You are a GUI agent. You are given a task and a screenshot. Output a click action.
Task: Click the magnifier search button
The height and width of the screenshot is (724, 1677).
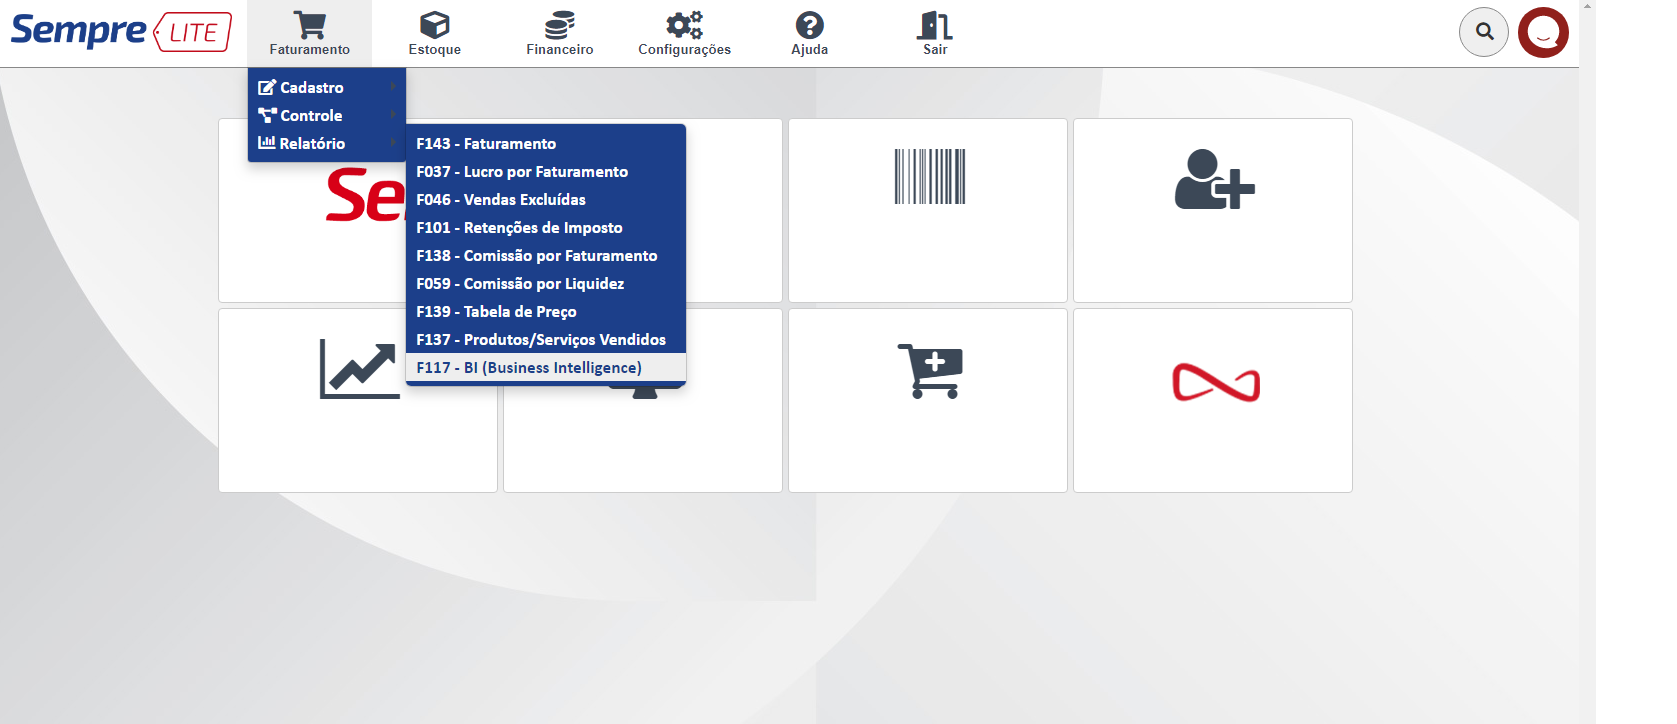(x=1484, y=32)
